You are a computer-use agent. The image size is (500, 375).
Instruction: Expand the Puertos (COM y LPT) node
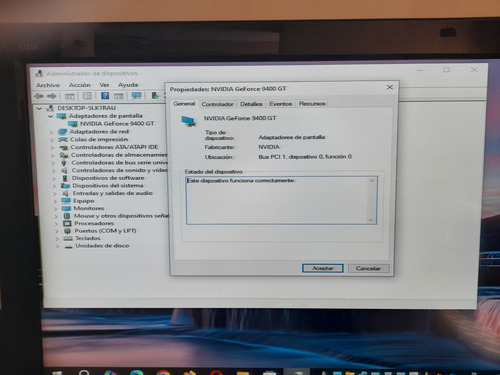pos(56,231)
